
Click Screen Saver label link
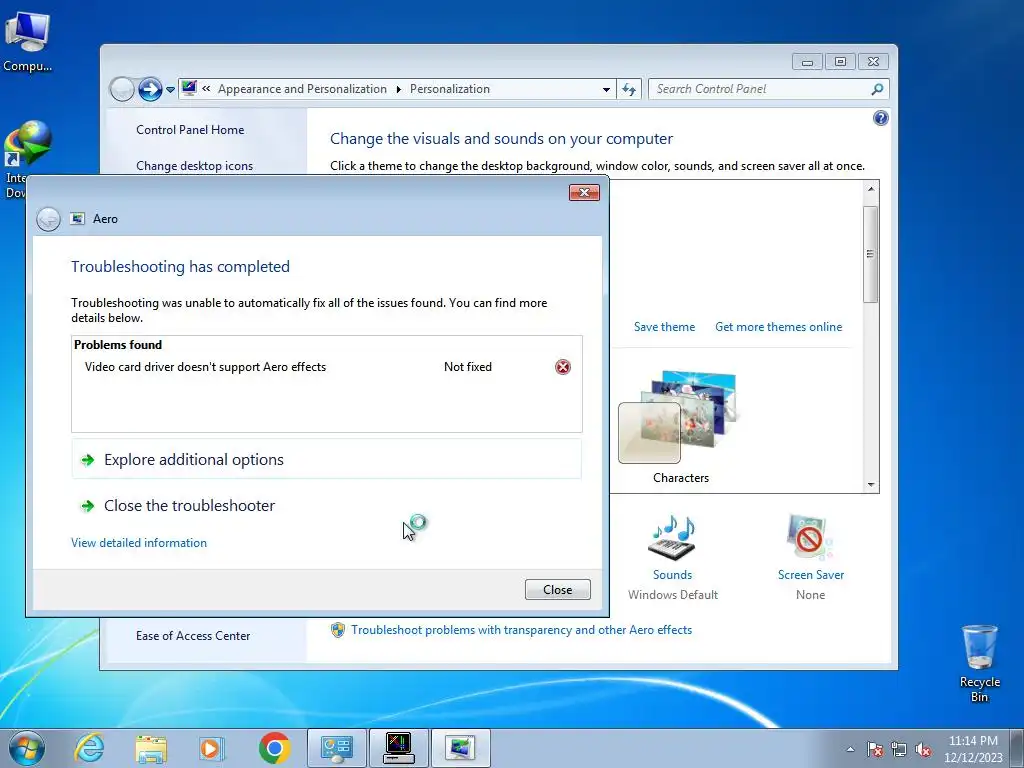click(x=810, y=575)
